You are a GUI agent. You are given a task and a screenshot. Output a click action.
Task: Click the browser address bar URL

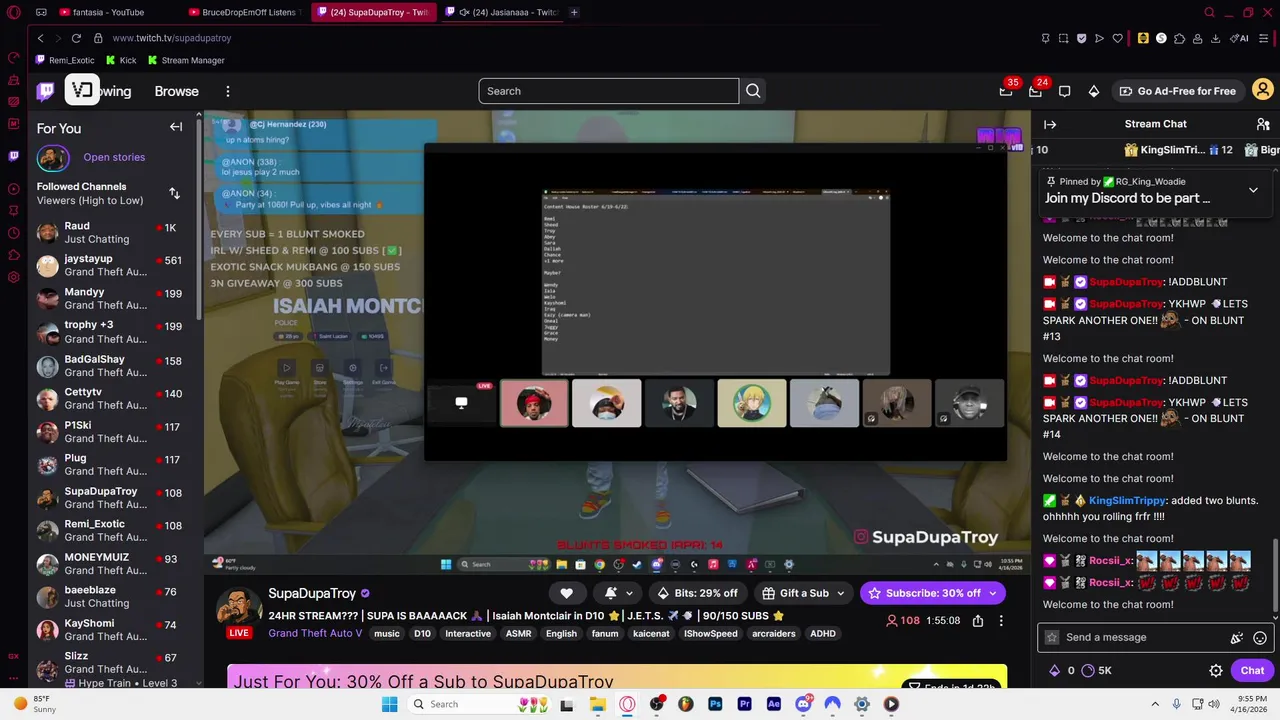[x=172, y=38]
